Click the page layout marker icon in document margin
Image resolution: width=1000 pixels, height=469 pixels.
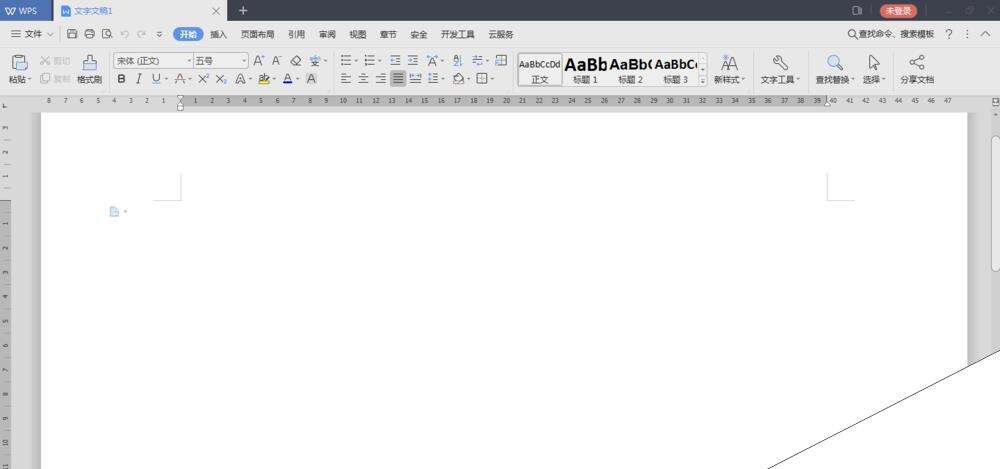(114, 212)
